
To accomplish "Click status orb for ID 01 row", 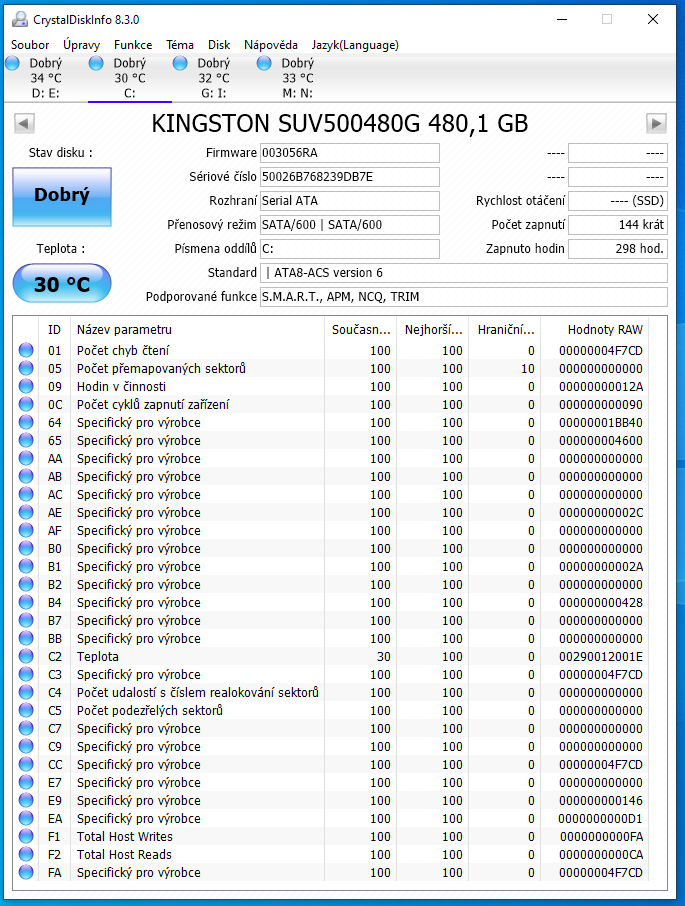I will tap(26, 350).
